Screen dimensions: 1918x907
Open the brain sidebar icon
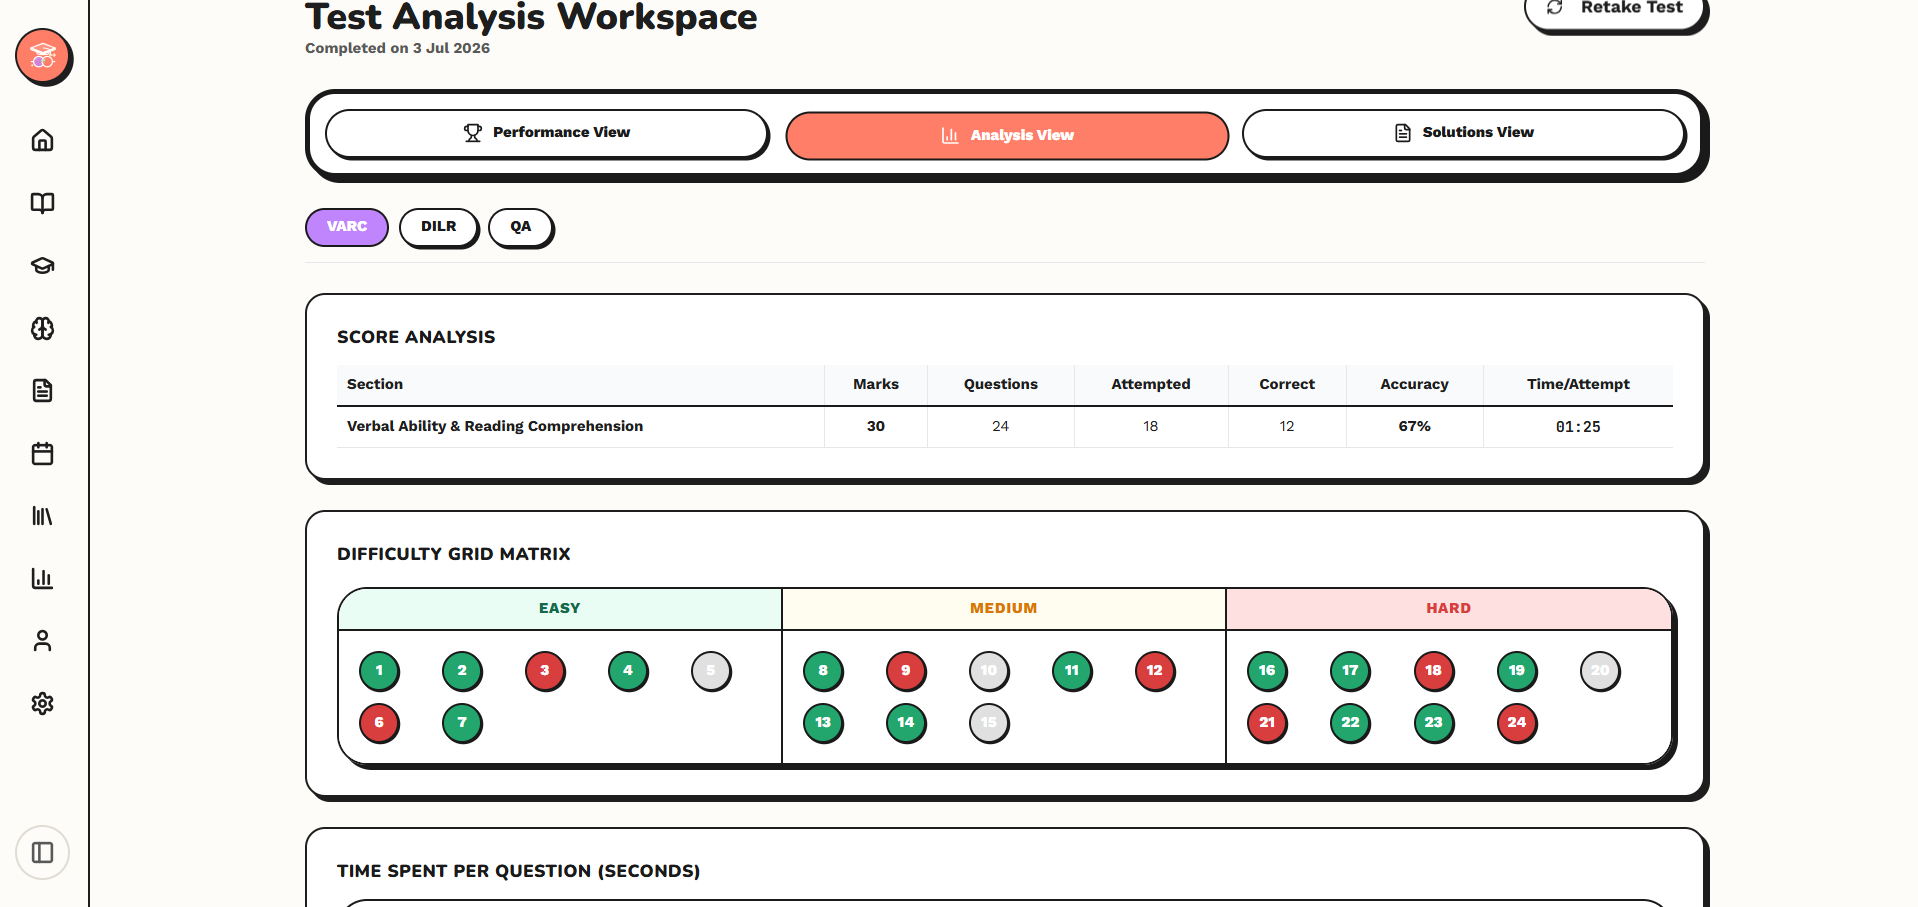[x=42, y=328]
